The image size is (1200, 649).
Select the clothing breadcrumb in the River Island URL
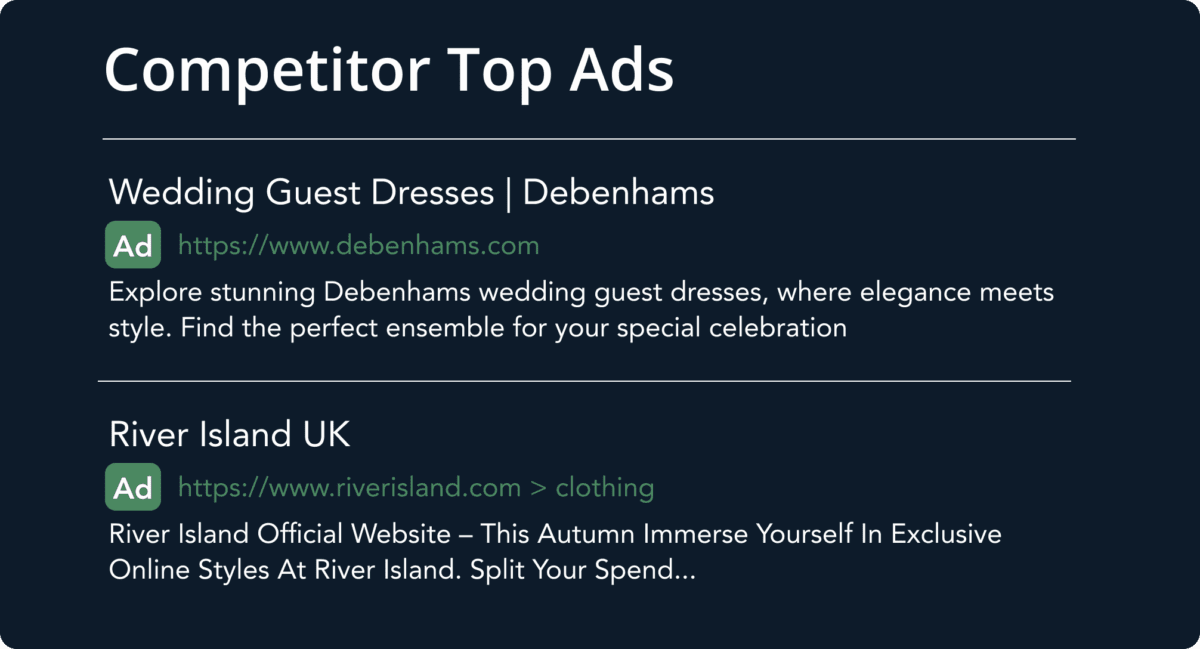coord(604,488)
